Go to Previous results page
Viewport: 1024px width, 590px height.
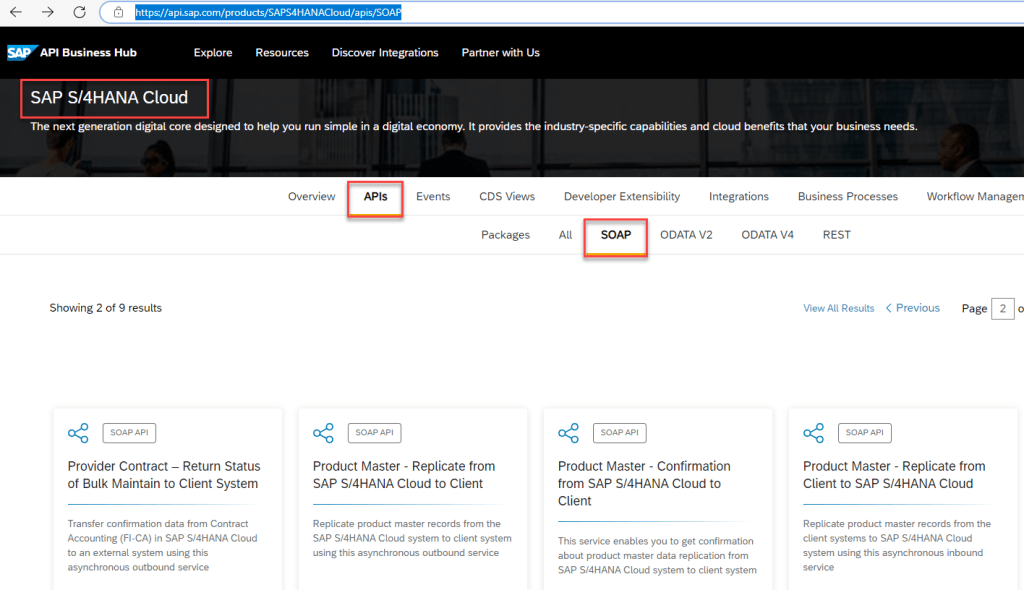912,308
